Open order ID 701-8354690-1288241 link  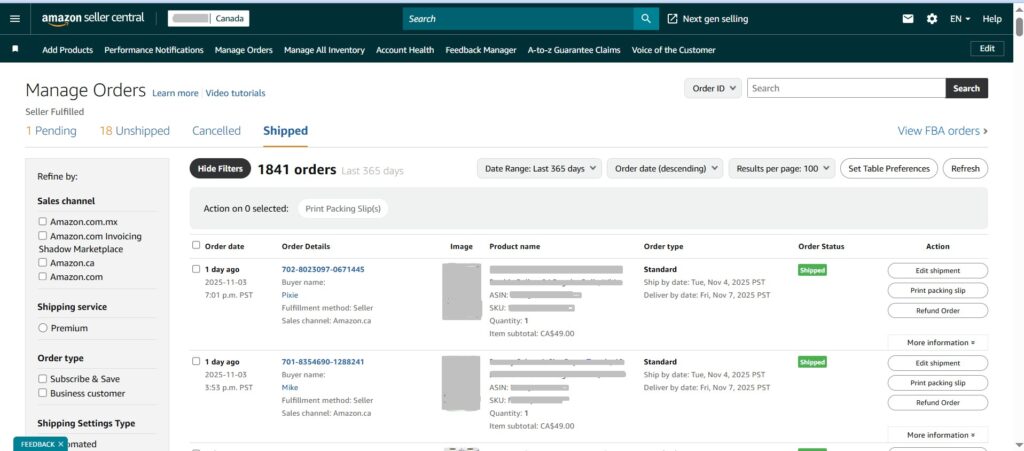323,362
